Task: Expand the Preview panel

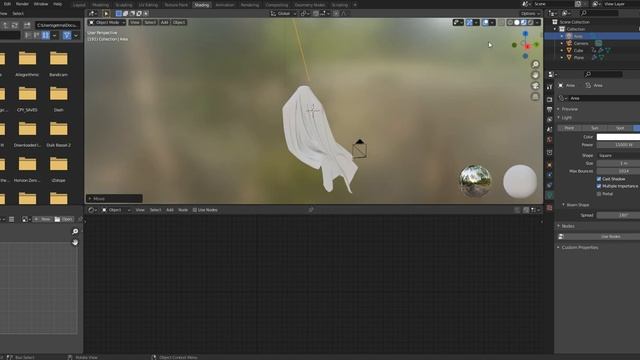Action: click(569, 109)
